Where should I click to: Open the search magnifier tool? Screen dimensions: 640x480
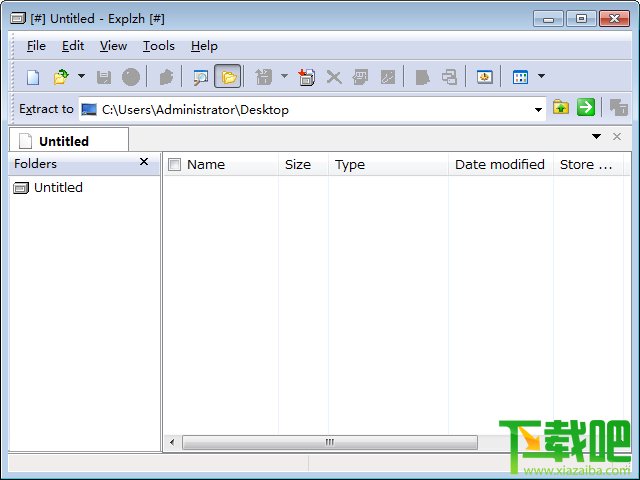pyautogui.click(x=200, y=77)
